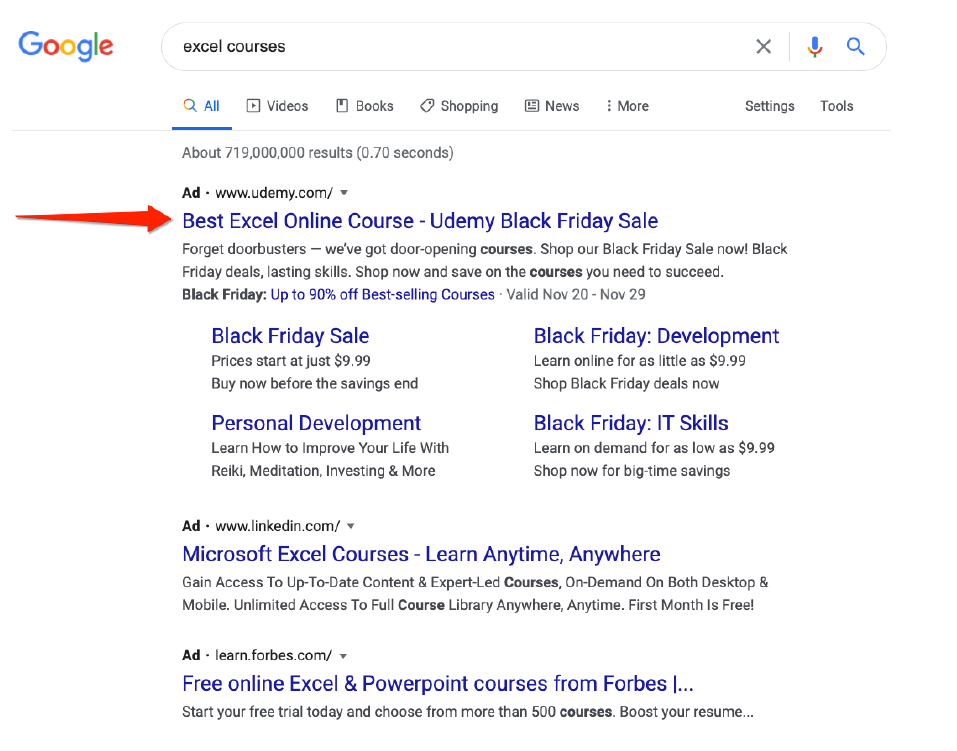The height and width of the screenshot is (751, 957).
Task: Open Best Excel Online Course Udemy ad
Action: (420, 221)
